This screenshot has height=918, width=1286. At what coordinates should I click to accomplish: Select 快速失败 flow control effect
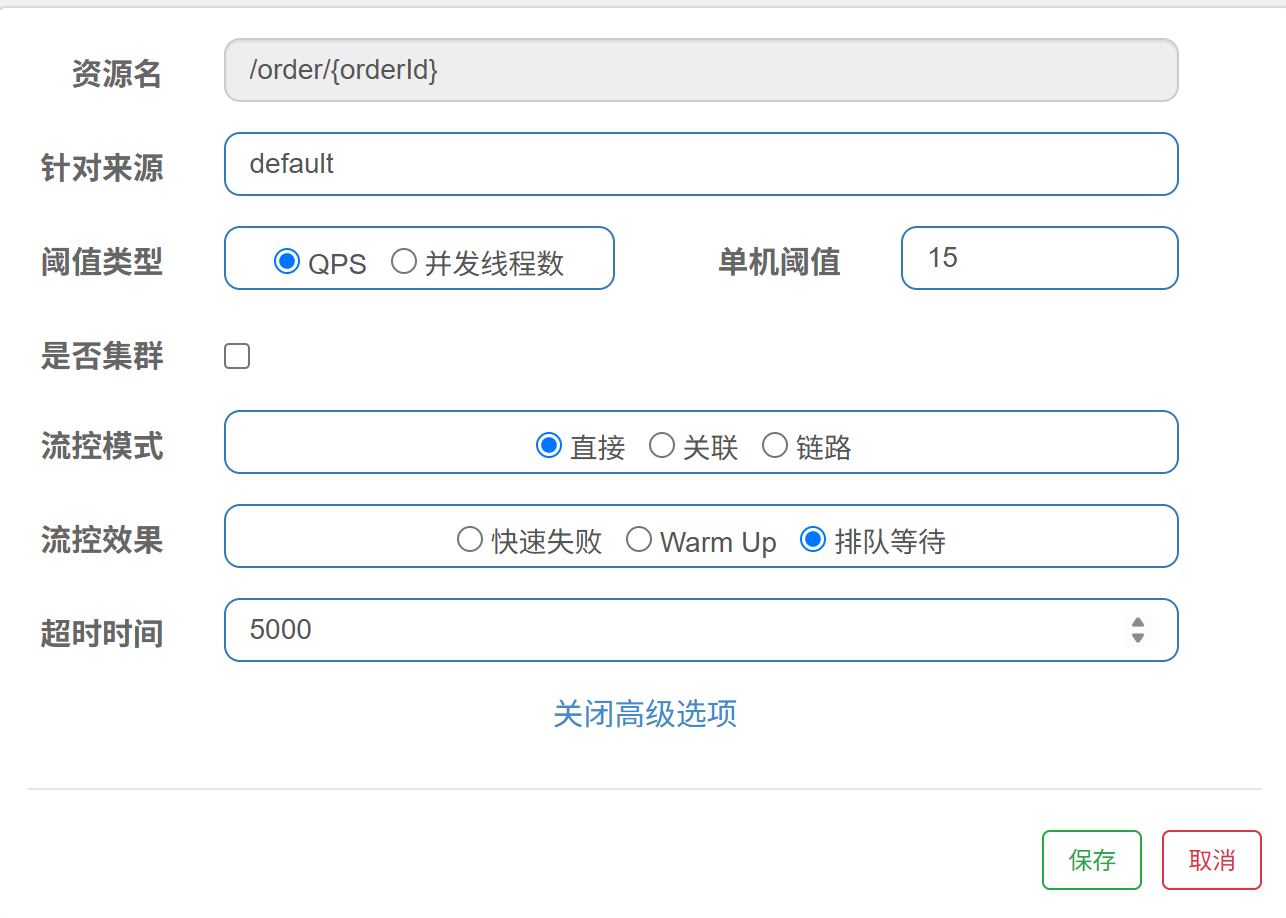470,540
